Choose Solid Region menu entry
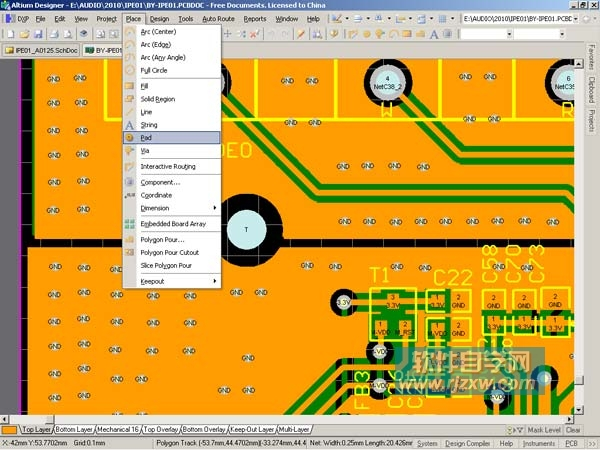Screen dimensions: 600x450 coord(172,99)
